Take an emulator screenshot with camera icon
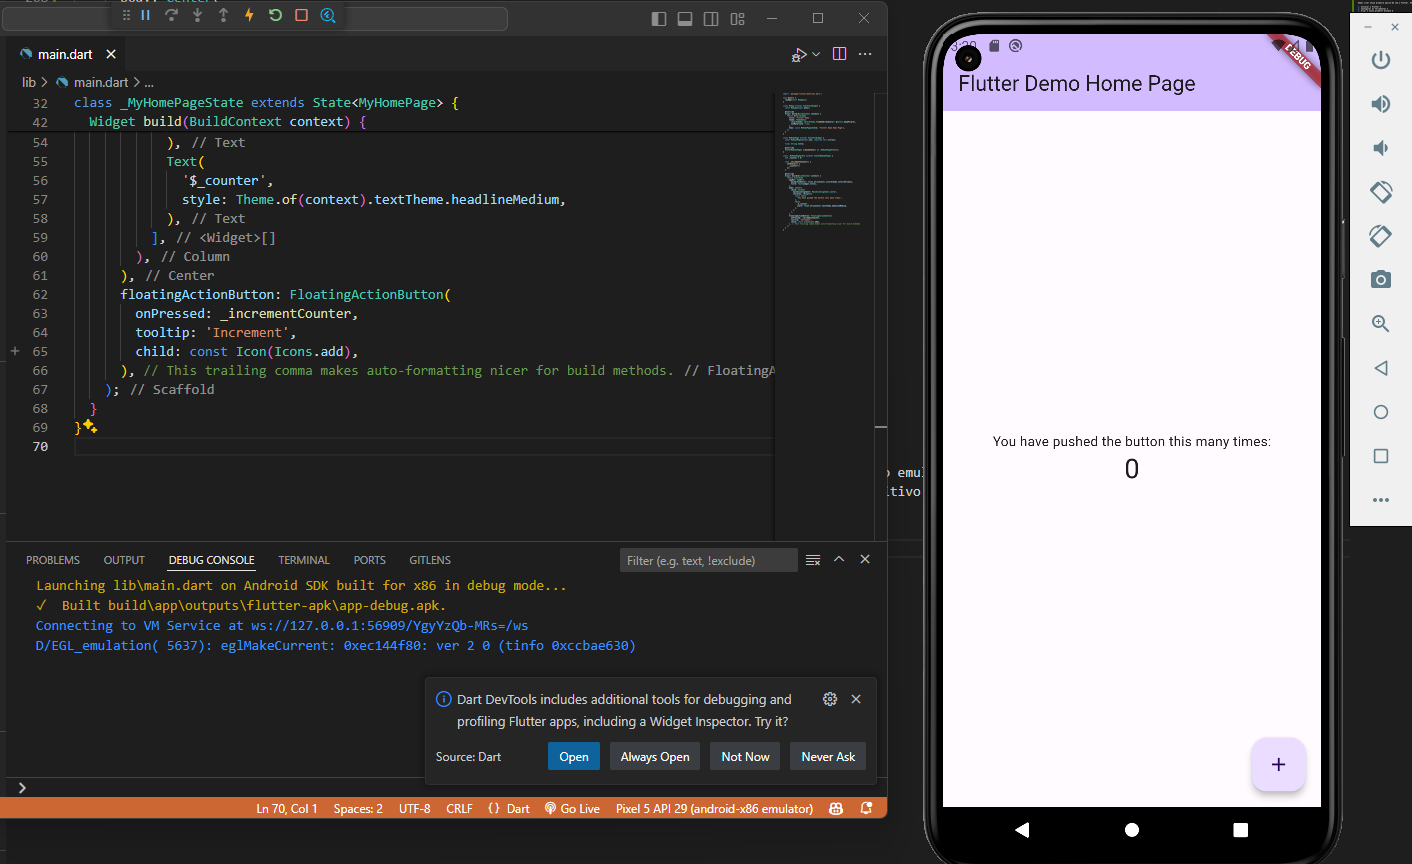This screenshot has width=1412, height=864. 1381,279
